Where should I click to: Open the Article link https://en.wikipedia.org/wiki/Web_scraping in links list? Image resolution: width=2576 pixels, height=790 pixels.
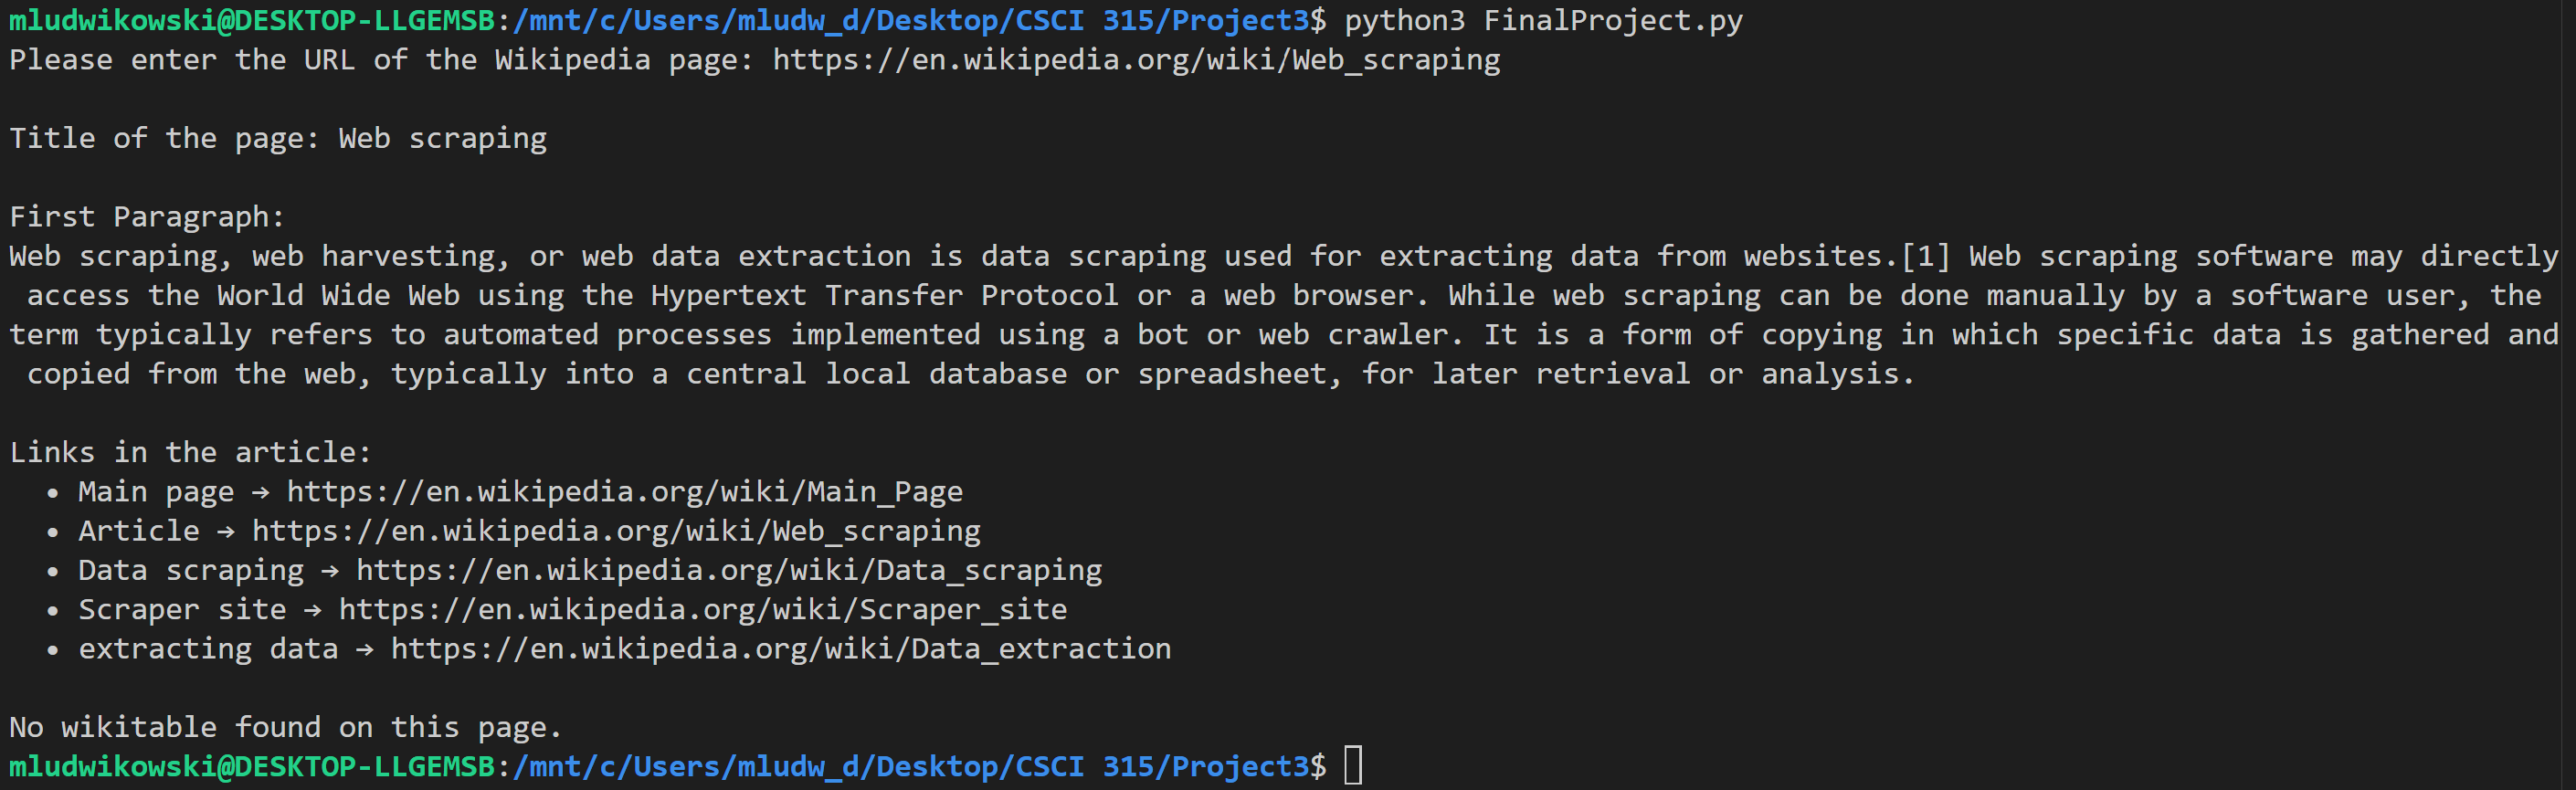click(616, 531)
